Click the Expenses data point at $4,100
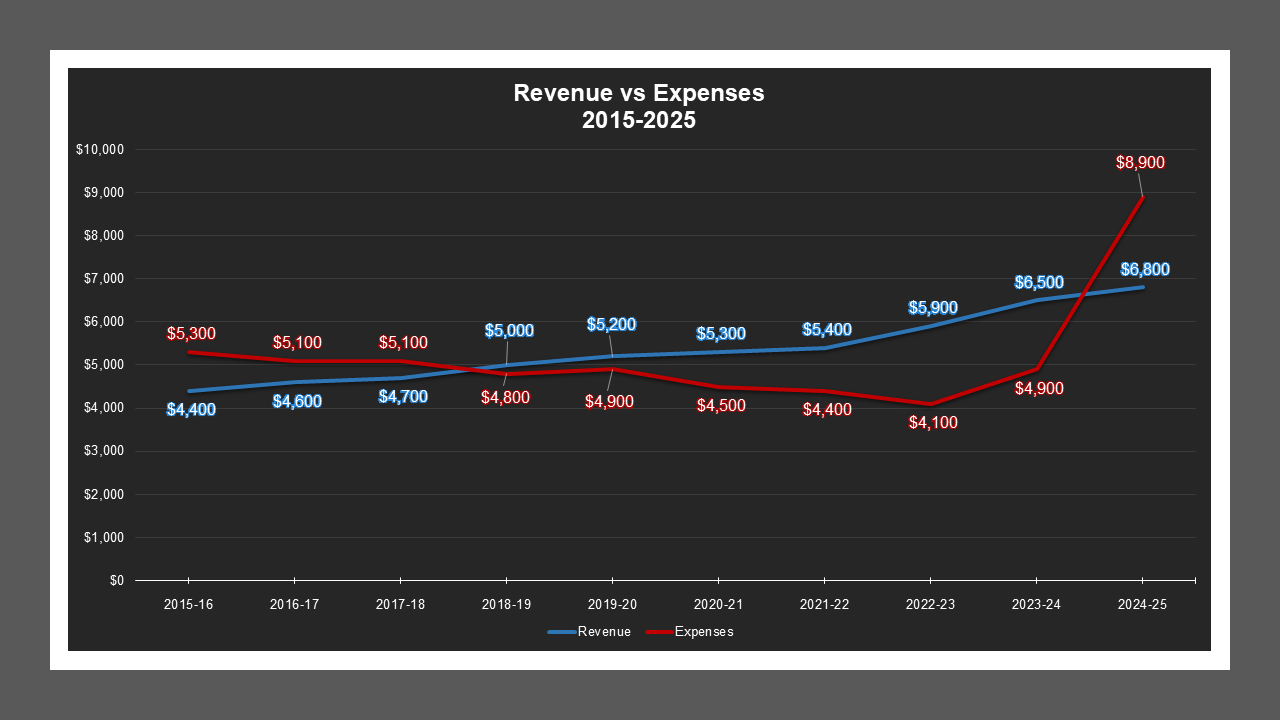This screenshot has height=720, width=1280. click(929, 404)
